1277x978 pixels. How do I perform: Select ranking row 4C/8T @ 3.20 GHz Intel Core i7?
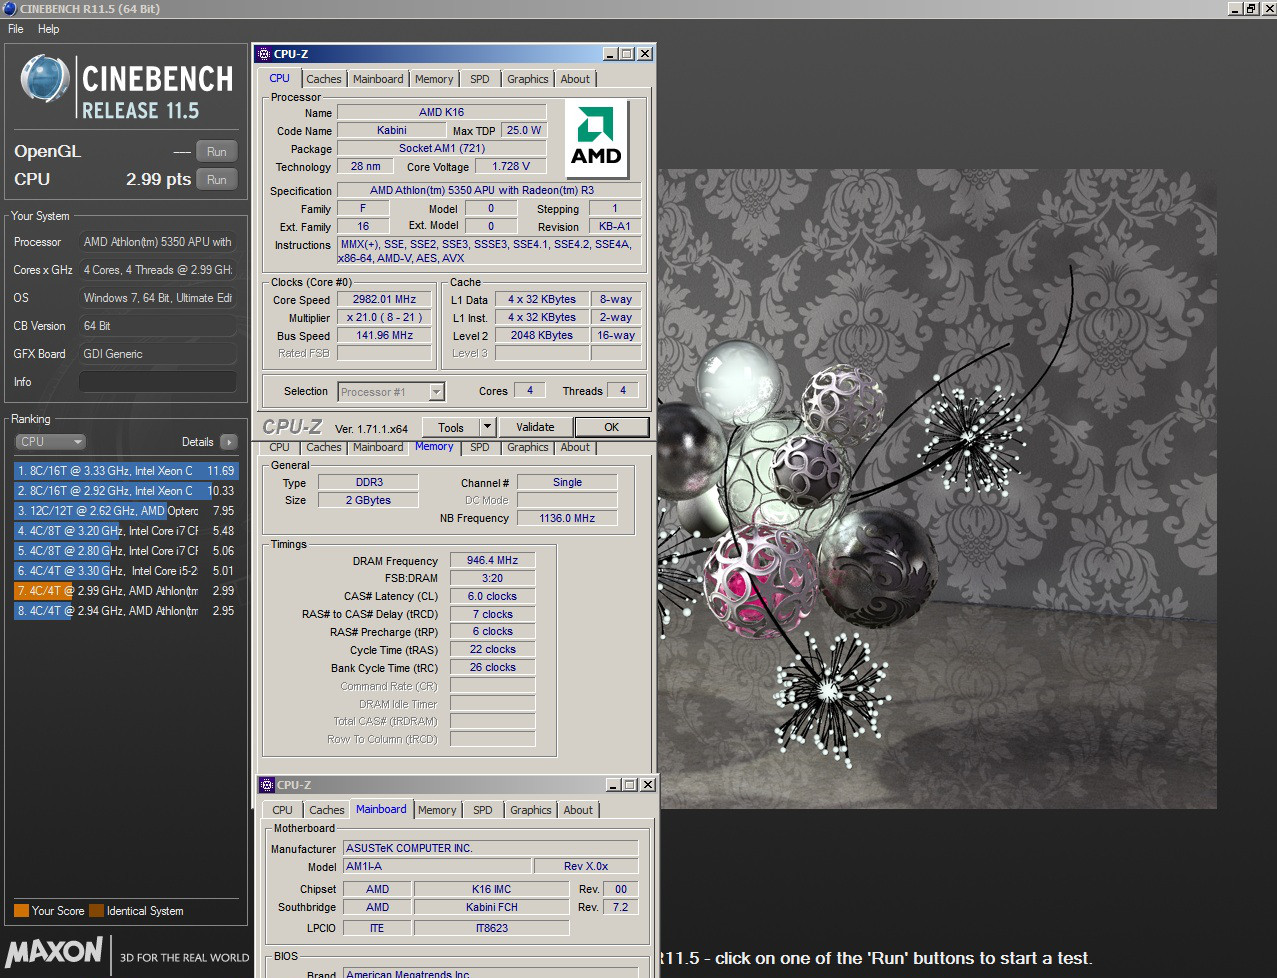[x=126, y=531]
